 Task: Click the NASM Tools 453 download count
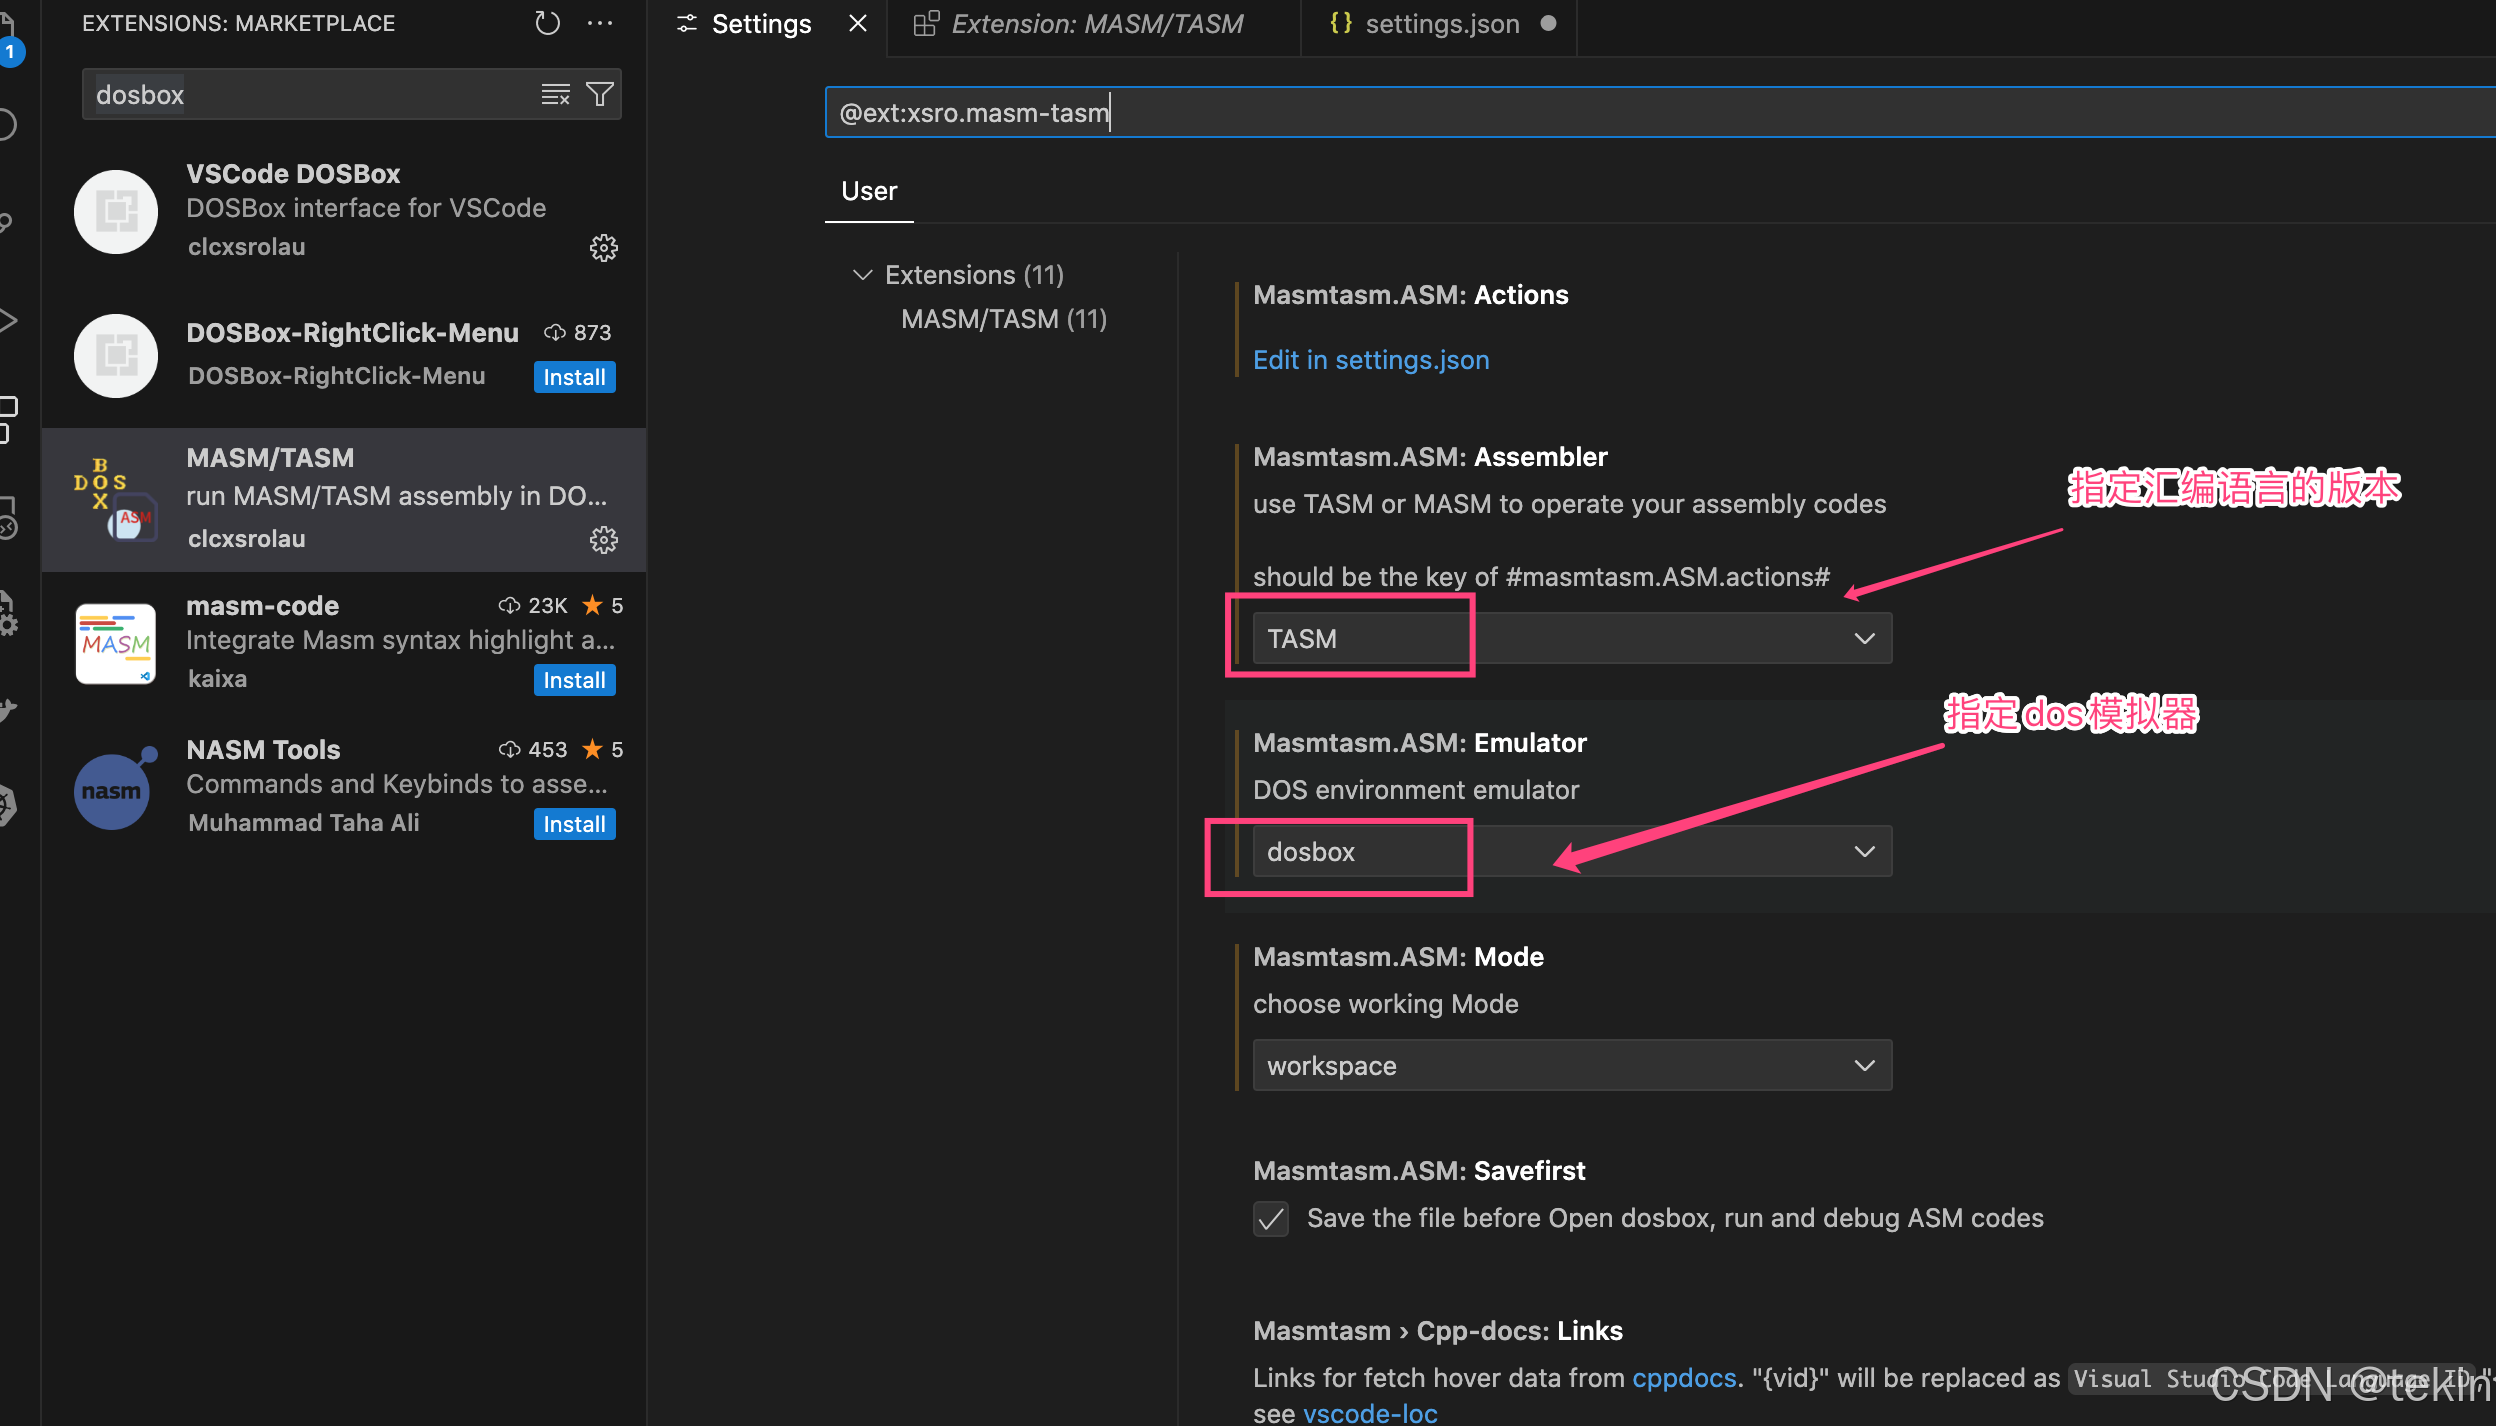[x=533, y=749]
